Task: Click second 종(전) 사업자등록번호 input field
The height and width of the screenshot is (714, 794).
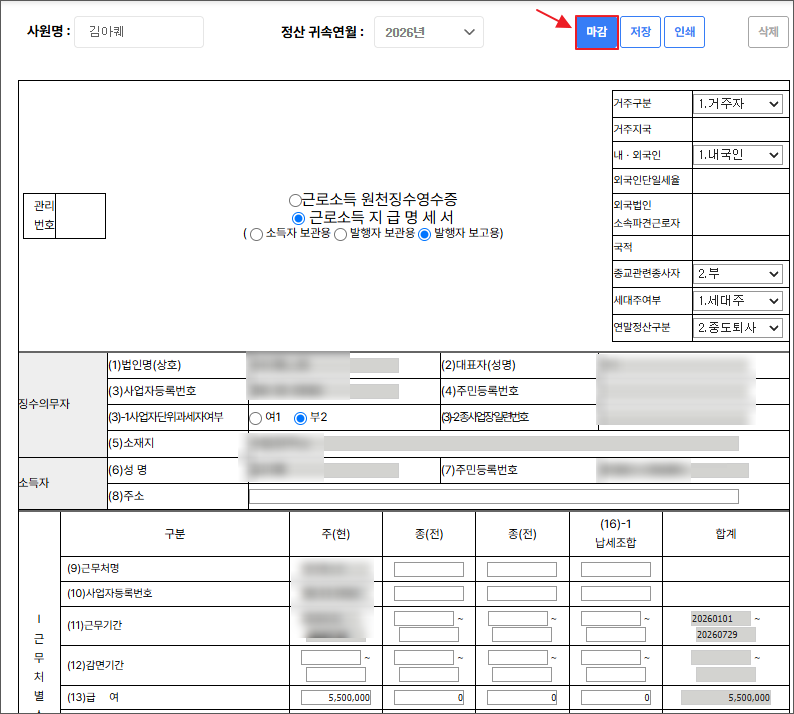Action: coord(522,593)
